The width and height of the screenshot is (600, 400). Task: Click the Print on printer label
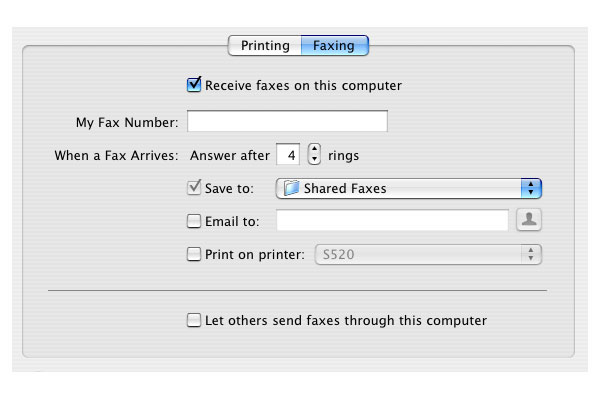[255, 255]
